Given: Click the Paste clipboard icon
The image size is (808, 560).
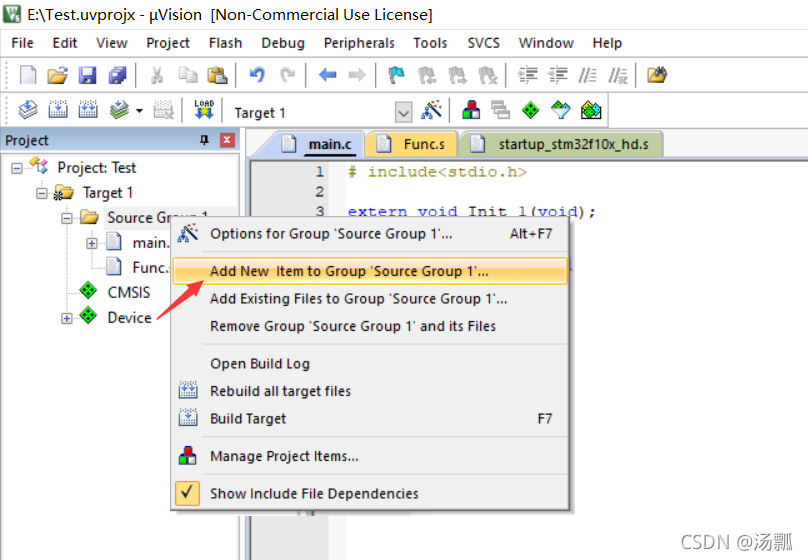Looking at the screenshot, I should (217, 75).
